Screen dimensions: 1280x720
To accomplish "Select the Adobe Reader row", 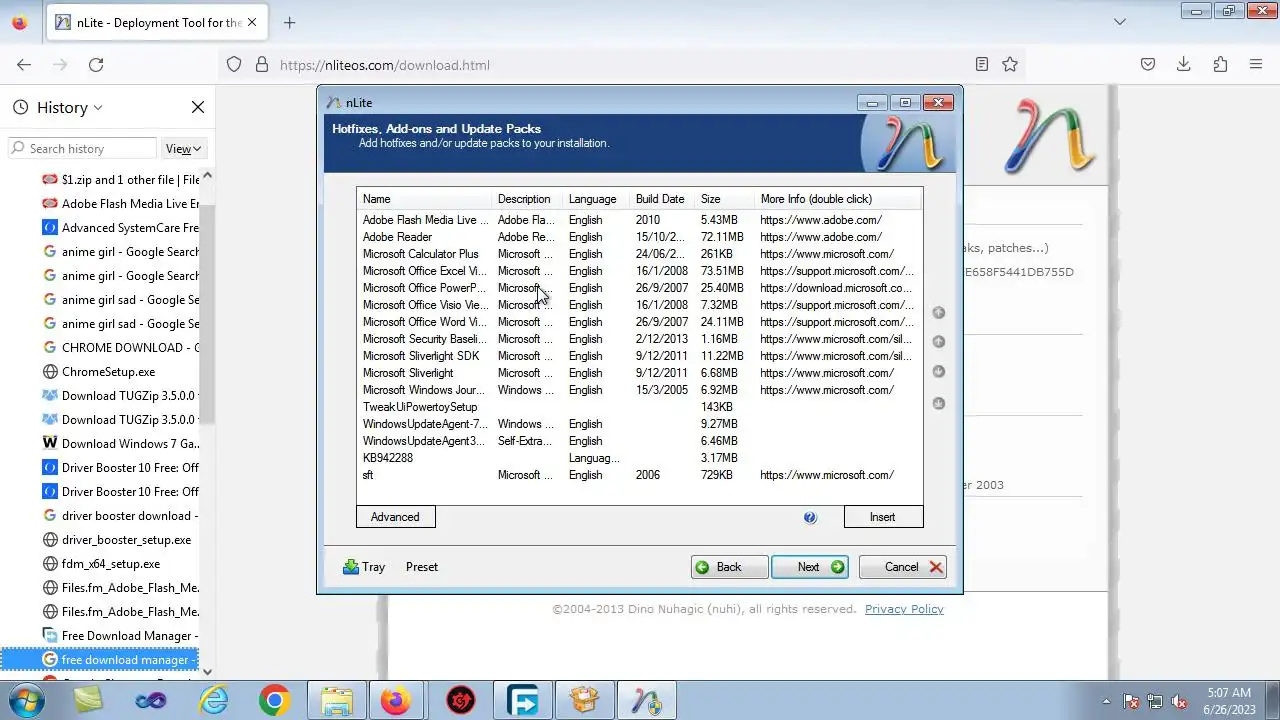I will 638,237.
